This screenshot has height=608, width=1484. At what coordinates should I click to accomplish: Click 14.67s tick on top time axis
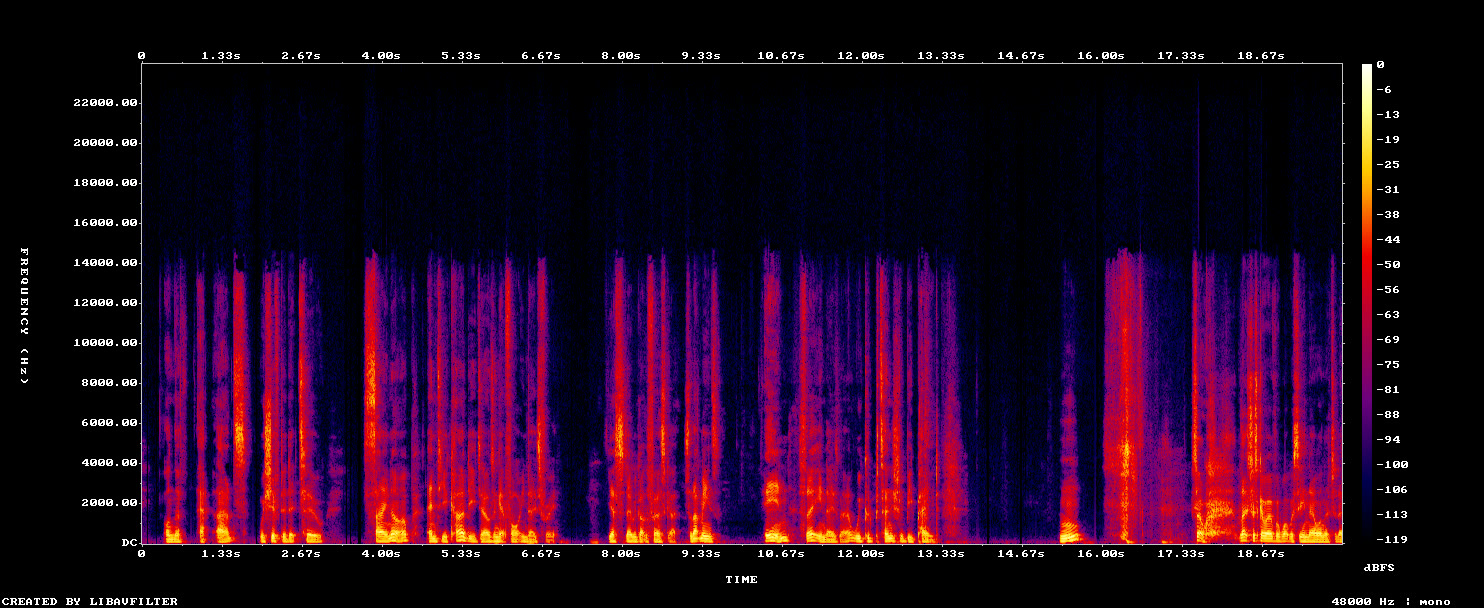pyautogui.click(x=1021, y=56)
